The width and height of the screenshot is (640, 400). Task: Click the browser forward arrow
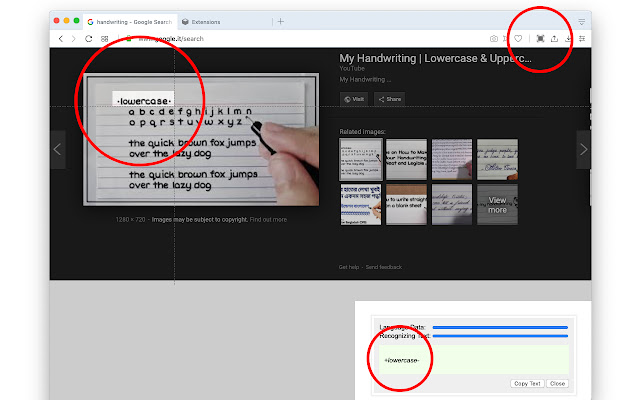point(74,39)
